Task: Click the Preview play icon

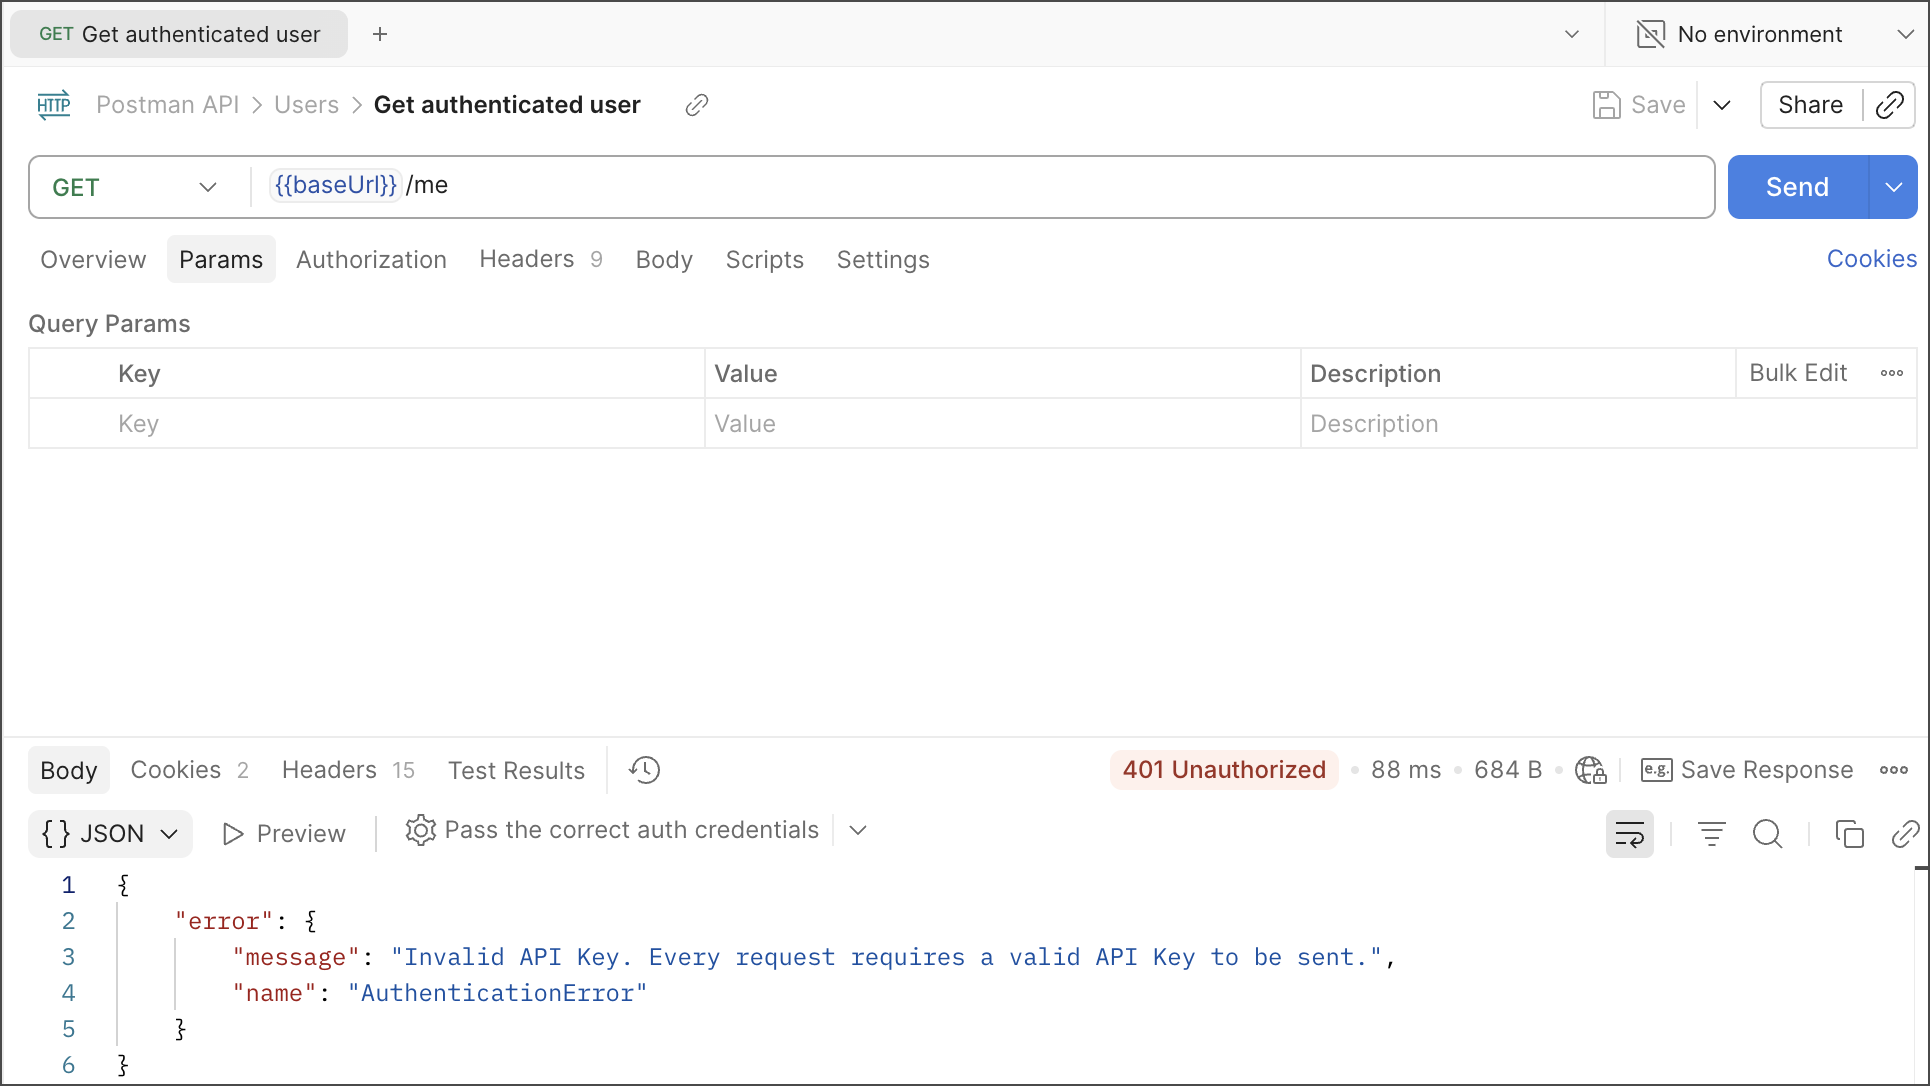Action: point(233,834)
